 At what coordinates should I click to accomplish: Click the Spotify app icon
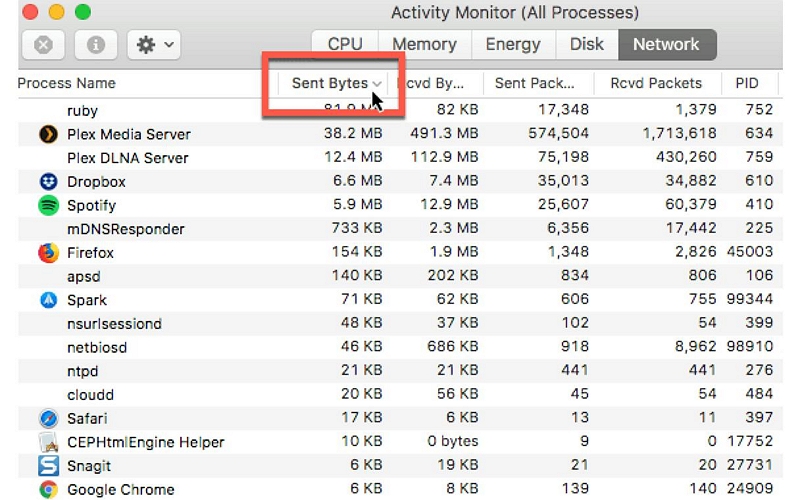pos(48,205)
